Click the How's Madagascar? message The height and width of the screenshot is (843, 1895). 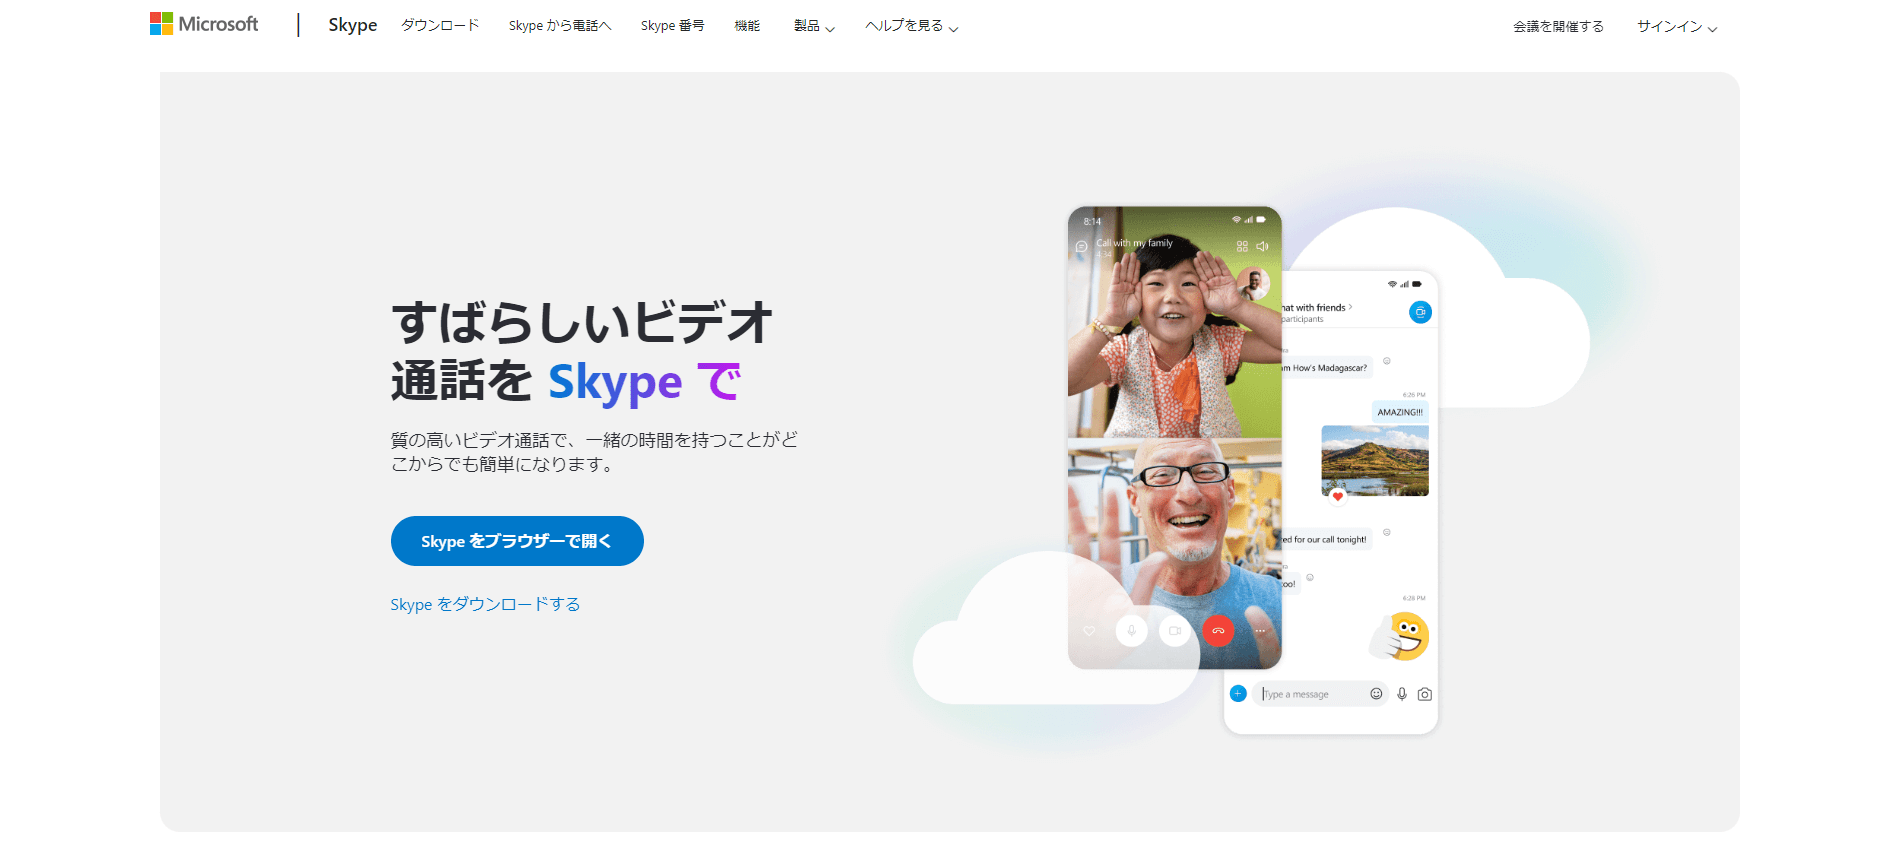click(x=1326, y=368)
